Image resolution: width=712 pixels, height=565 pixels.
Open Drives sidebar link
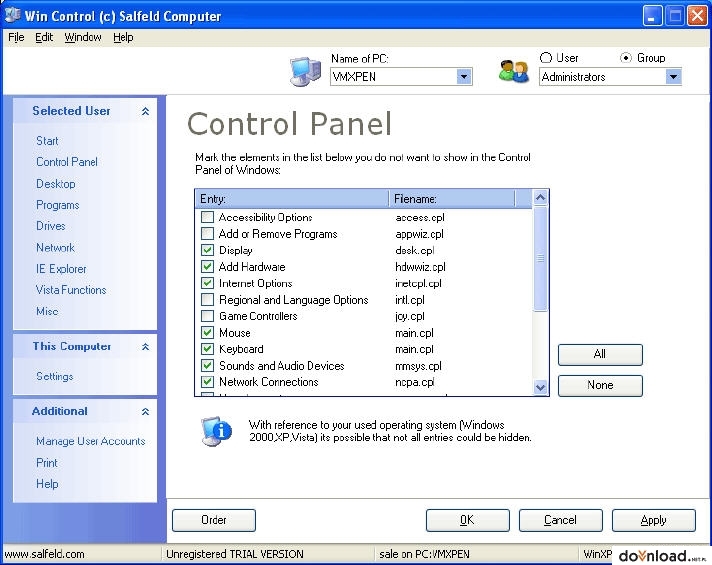tap(51, 226)
